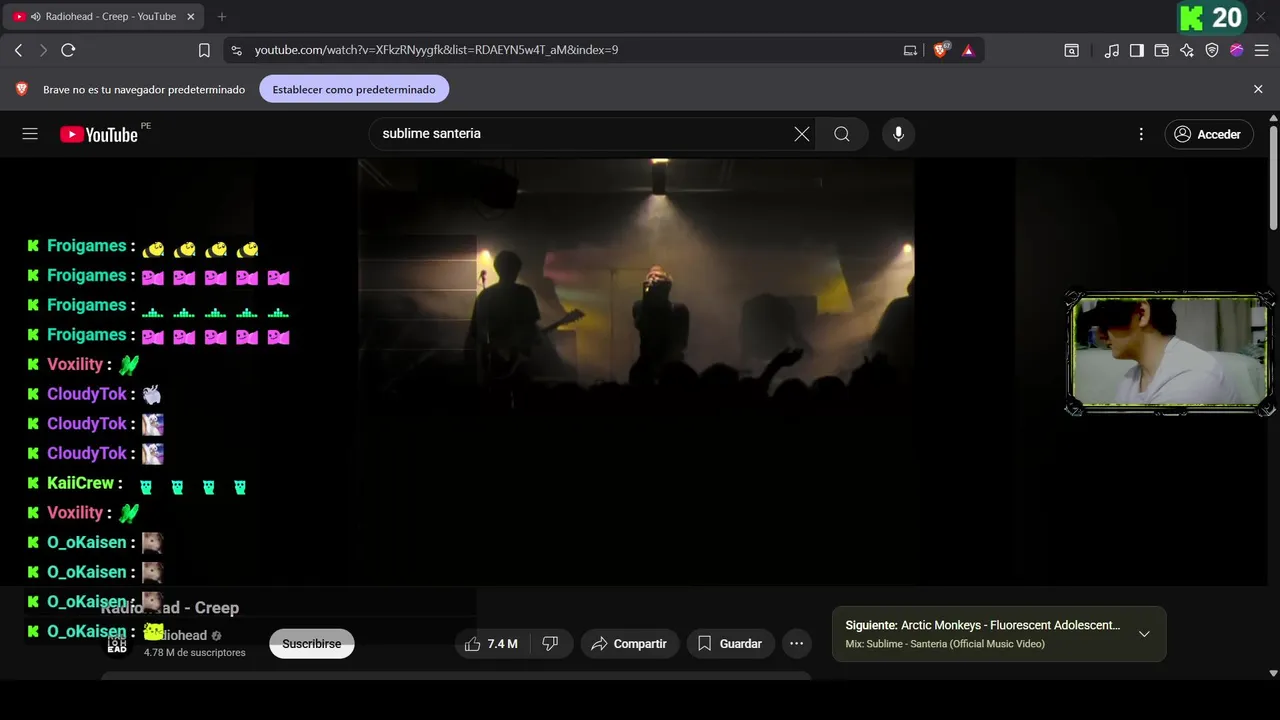Click the browser address bar URL

pyautogui.click(x=436, y=50)
